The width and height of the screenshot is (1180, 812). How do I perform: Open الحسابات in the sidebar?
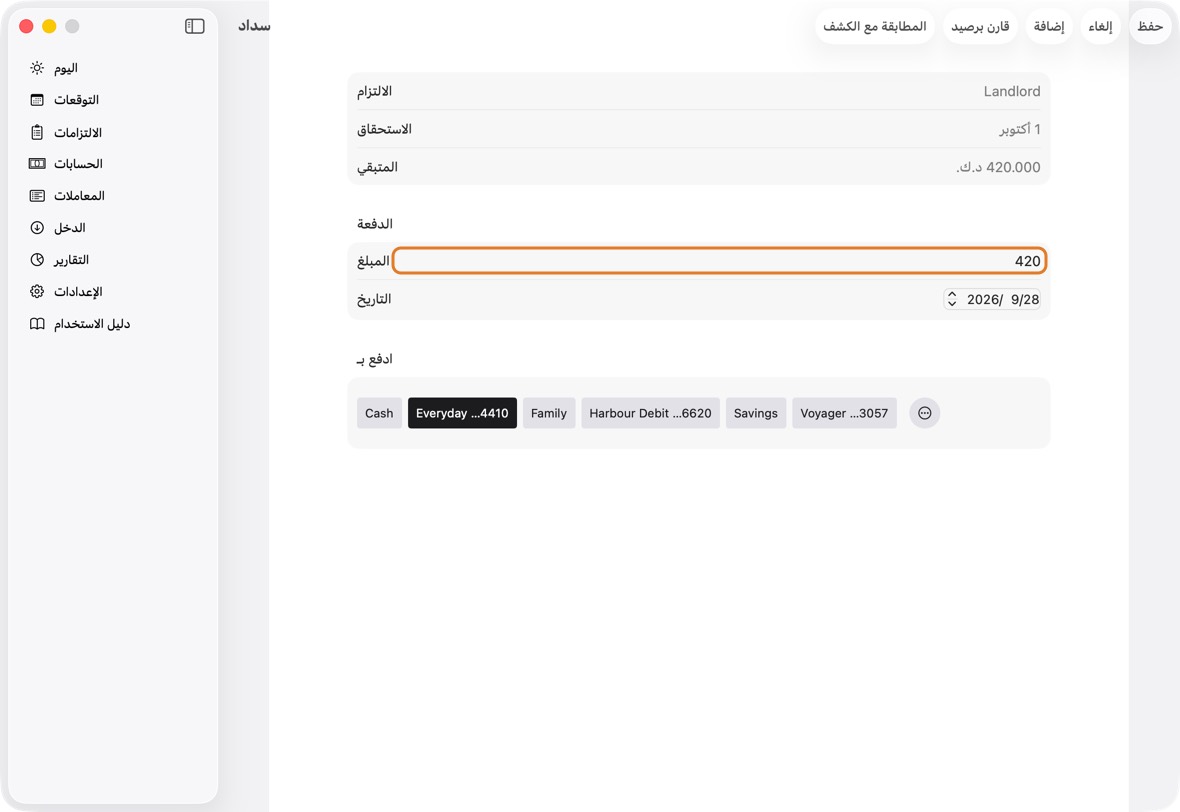click(x=113, y=163)
